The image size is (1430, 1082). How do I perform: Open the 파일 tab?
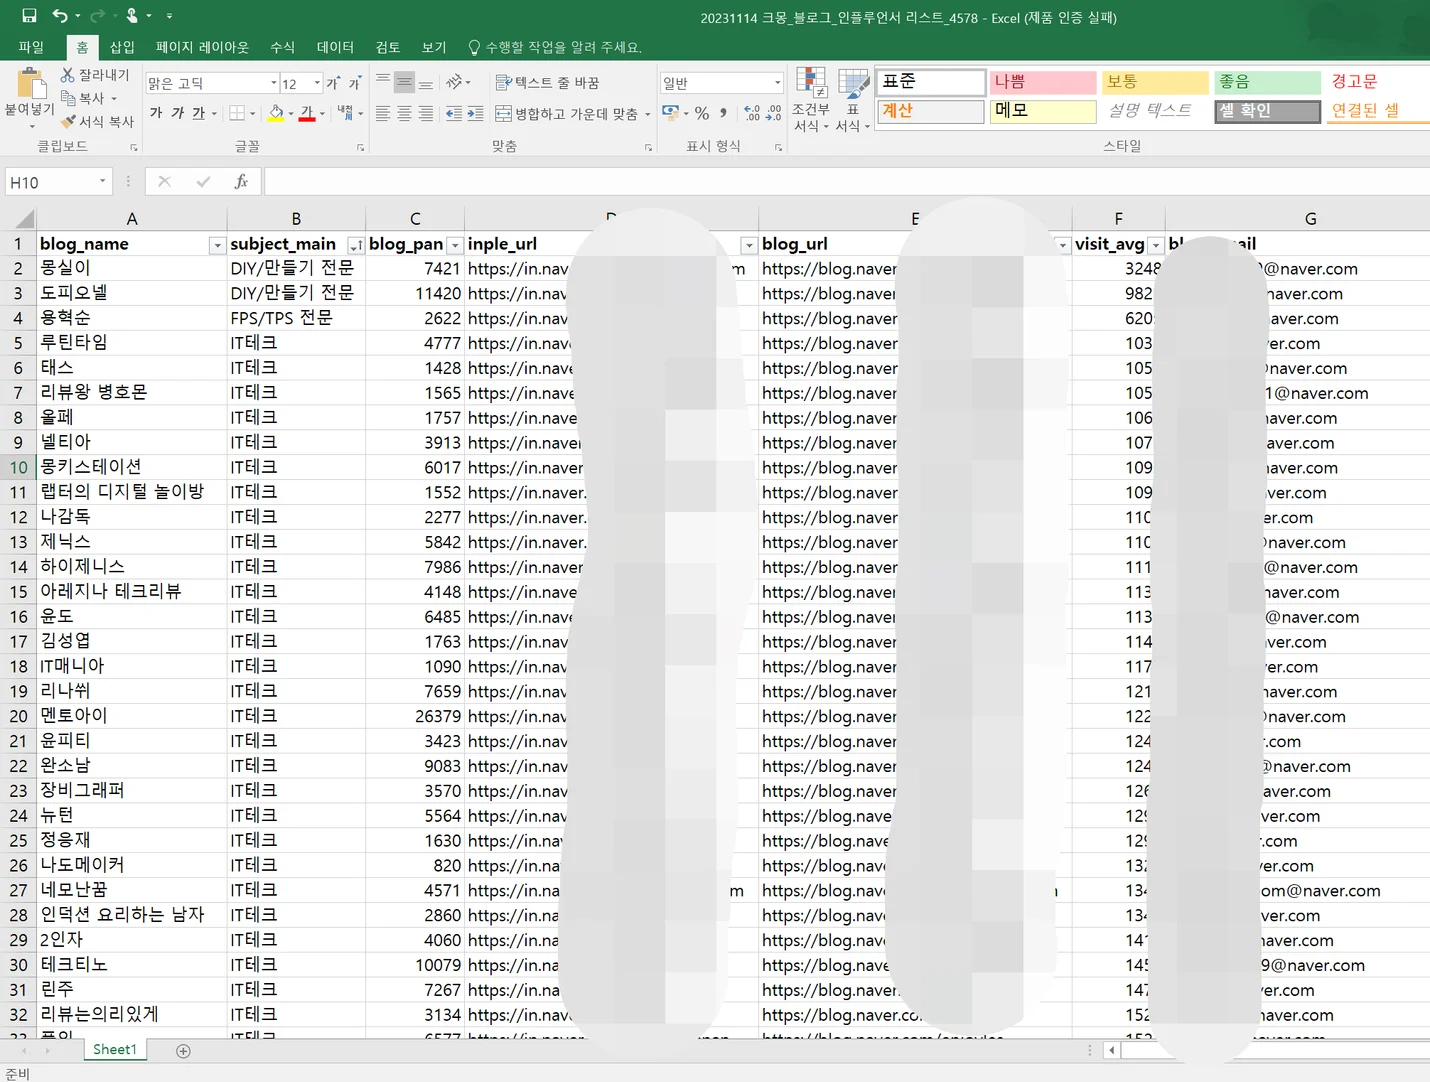(31, 47)
